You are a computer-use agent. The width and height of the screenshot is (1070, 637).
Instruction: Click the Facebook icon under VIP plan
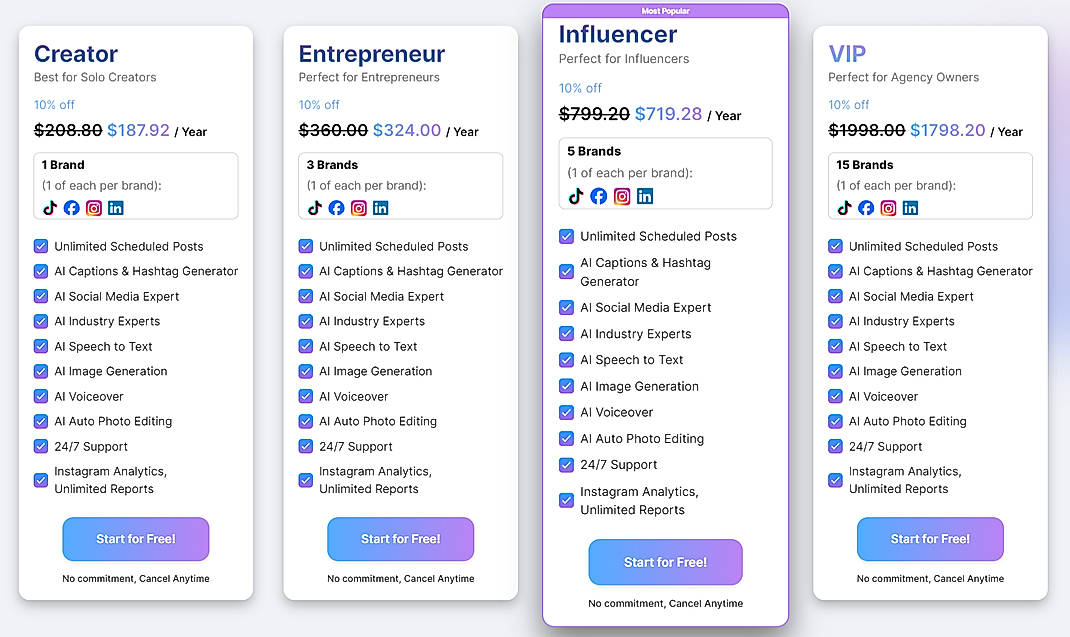coord(866,208)
